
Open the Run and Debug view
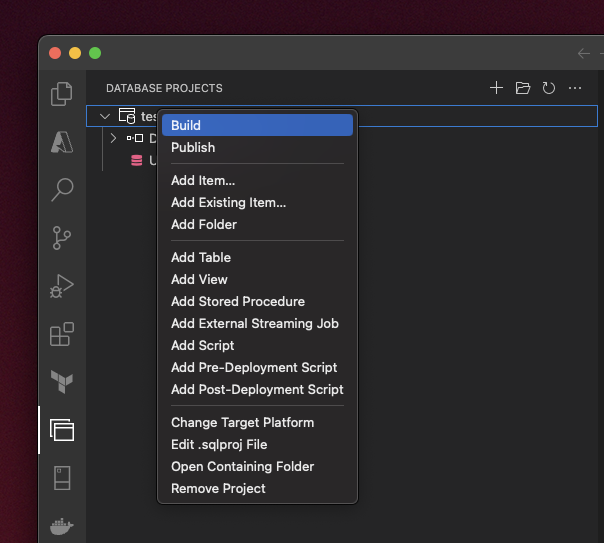(x=62, y=286)
